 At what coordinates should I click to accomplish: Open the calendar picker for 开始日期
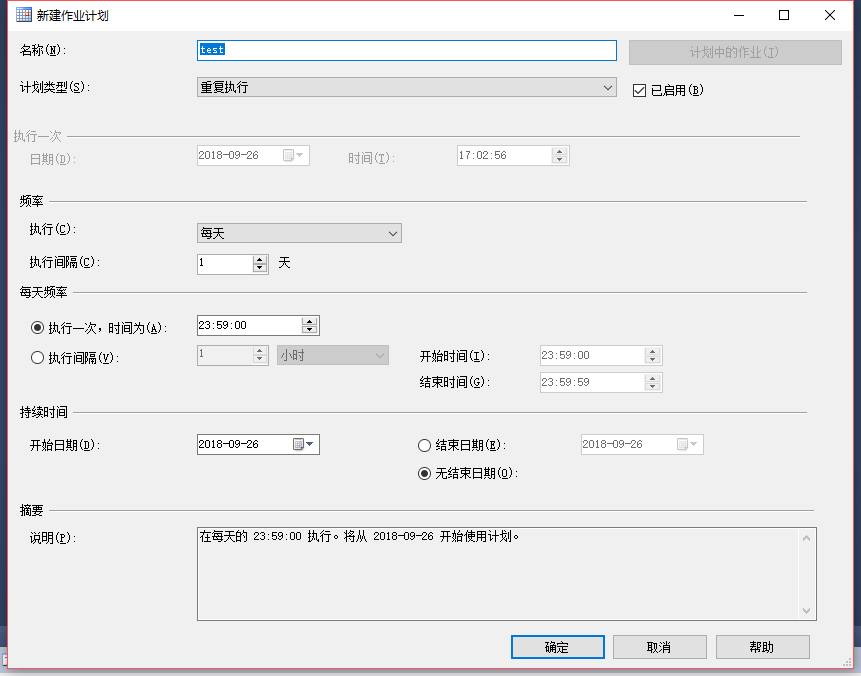[303, 444]
